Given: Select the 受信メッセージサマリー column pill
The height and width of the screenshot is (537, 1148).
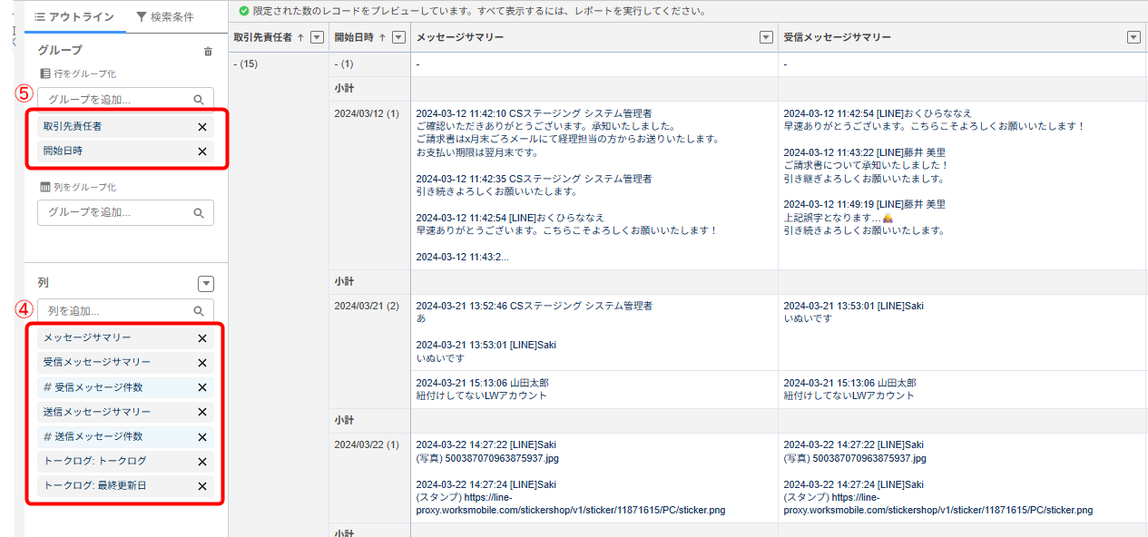Looking at the screenshot, I should tap(125, 363).
